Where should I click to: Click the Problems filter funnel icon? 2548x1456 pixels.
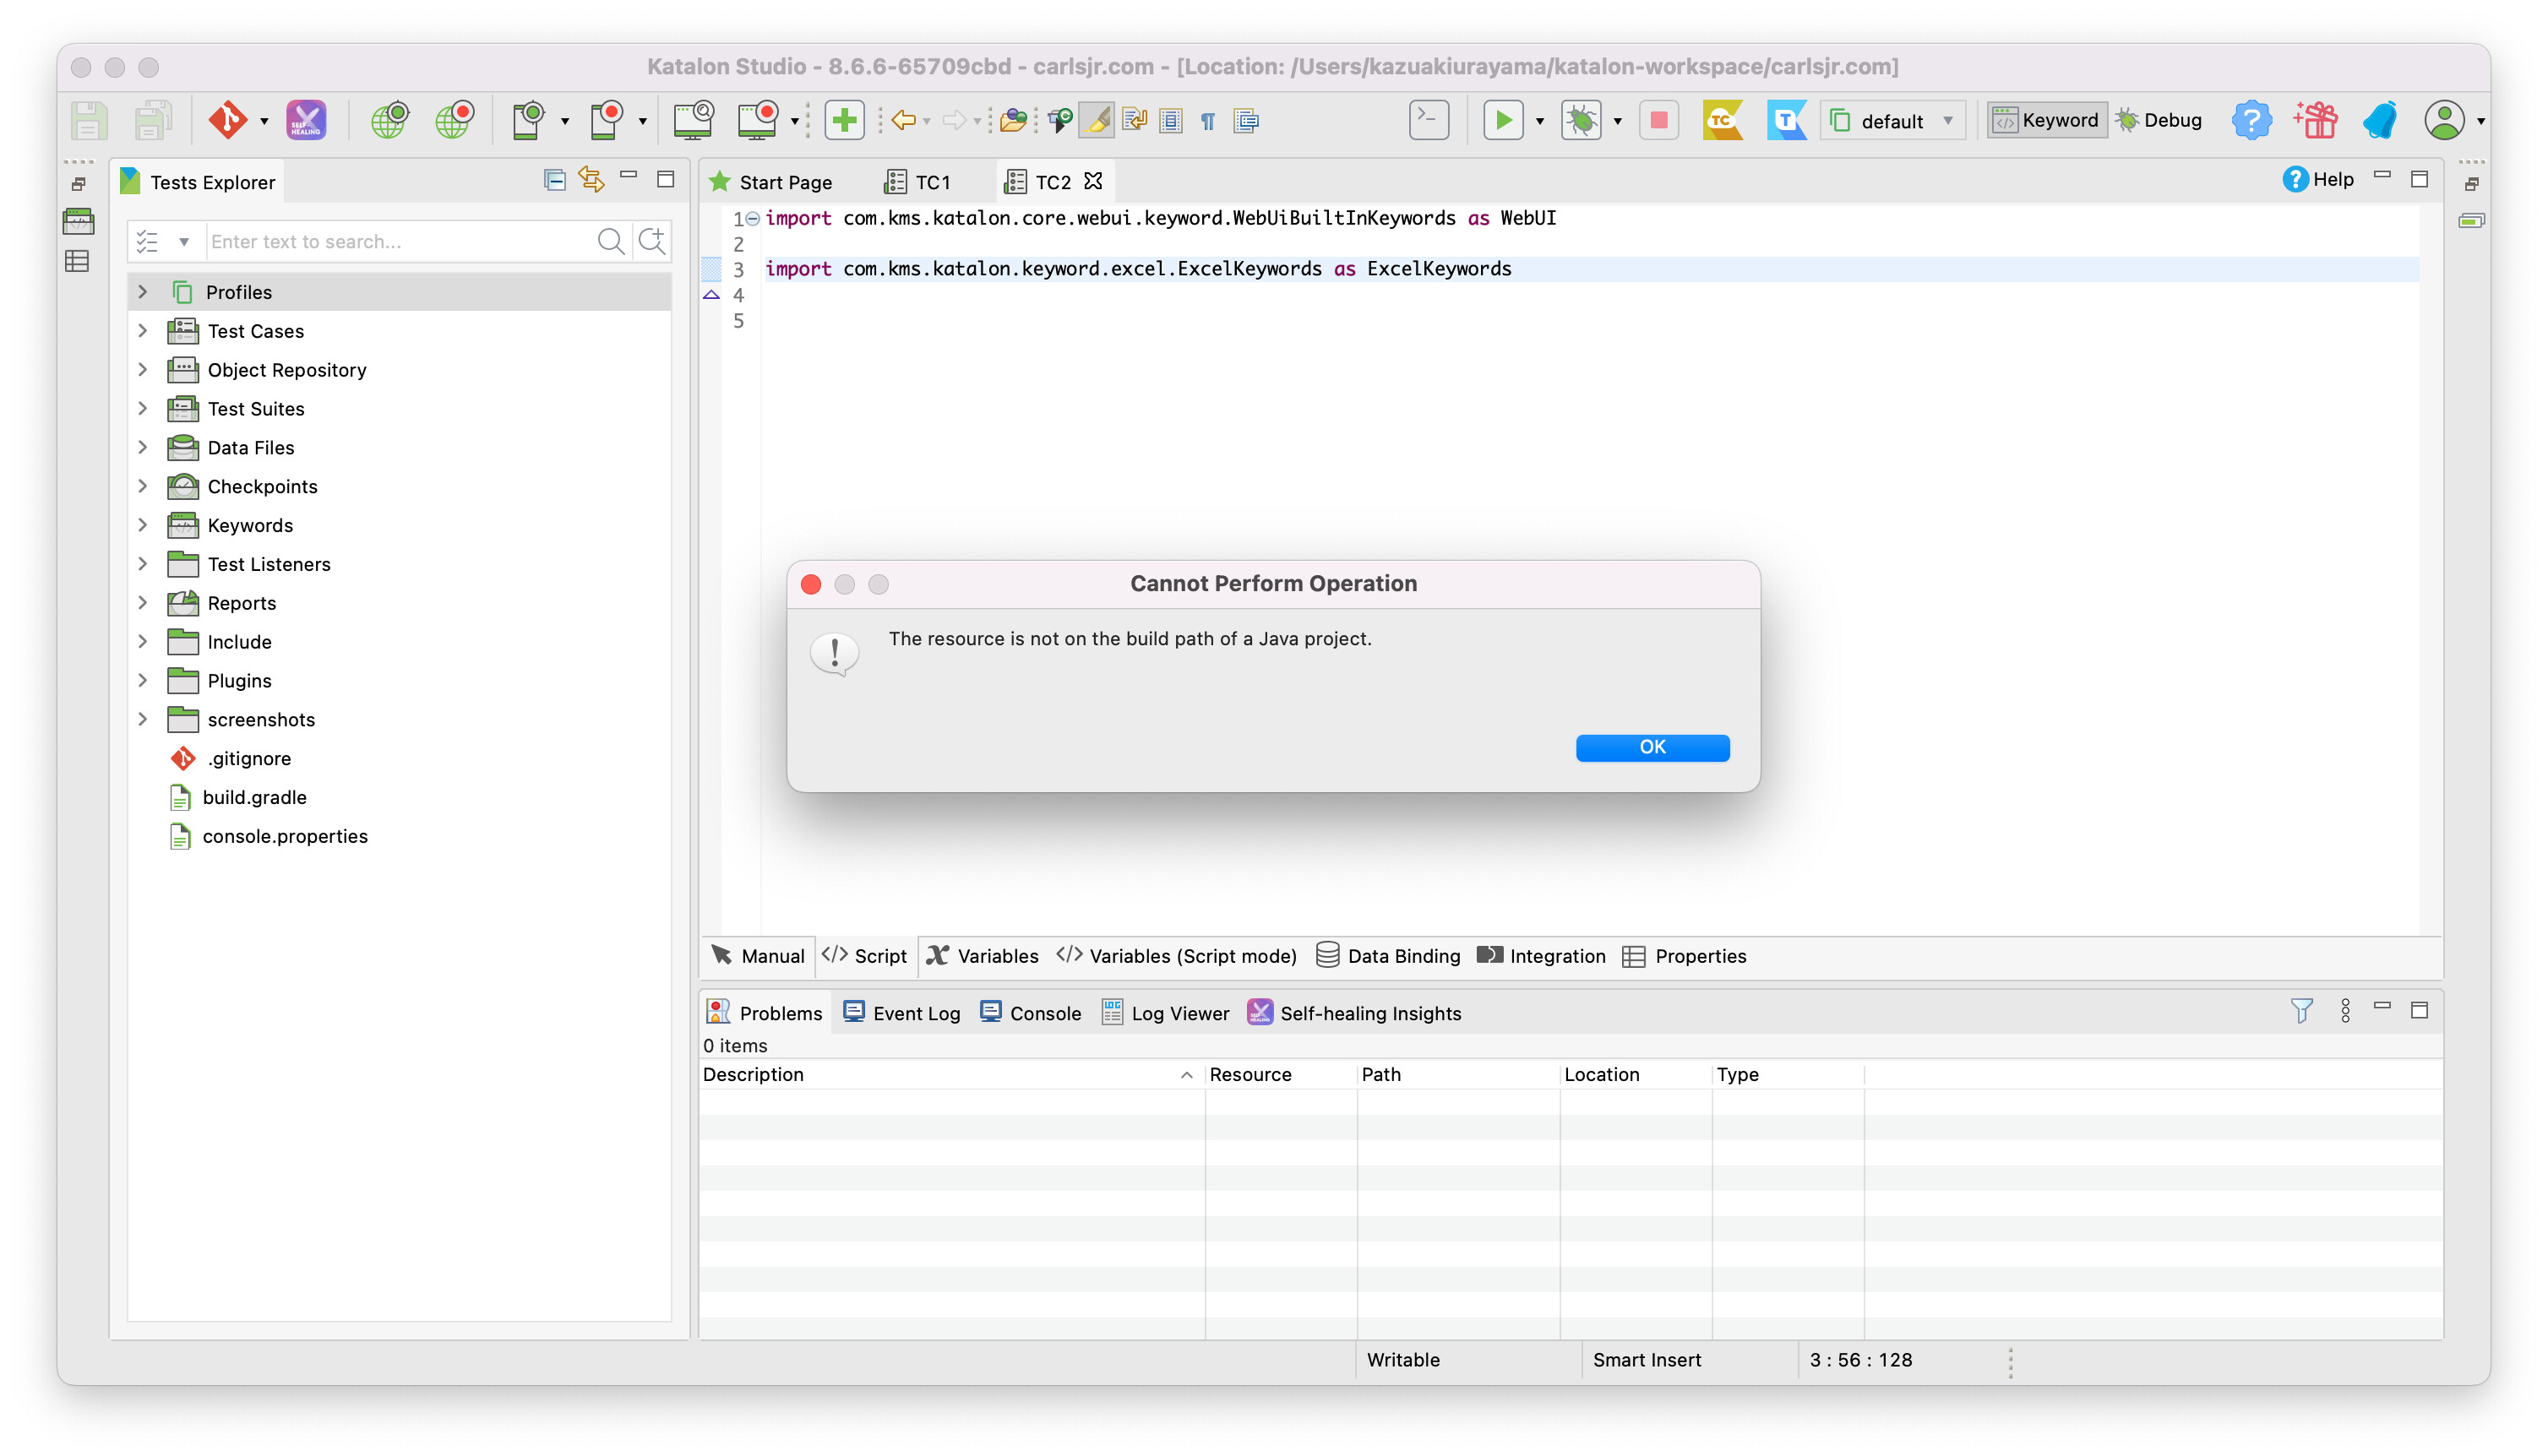click(2301, 1011)
